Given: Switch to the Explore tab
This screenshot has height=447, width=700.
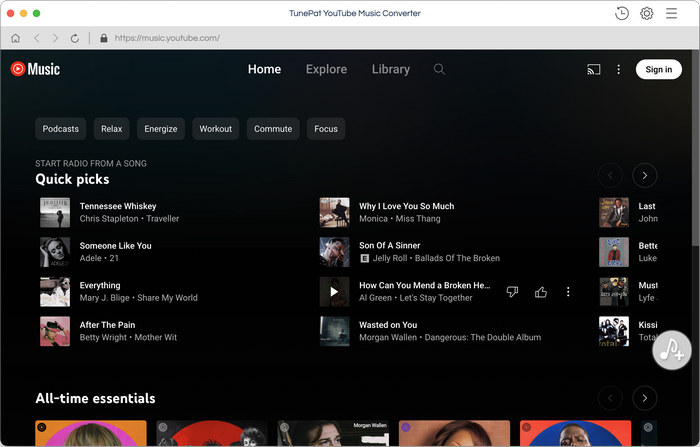Looking at the screenshot, I should tap(326, 69).
